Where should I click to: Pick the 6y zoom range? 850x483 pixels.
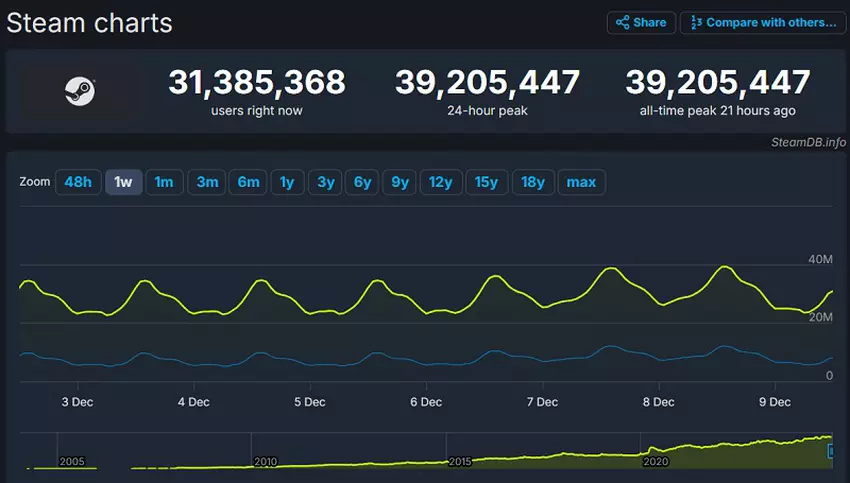click(363, 182)
